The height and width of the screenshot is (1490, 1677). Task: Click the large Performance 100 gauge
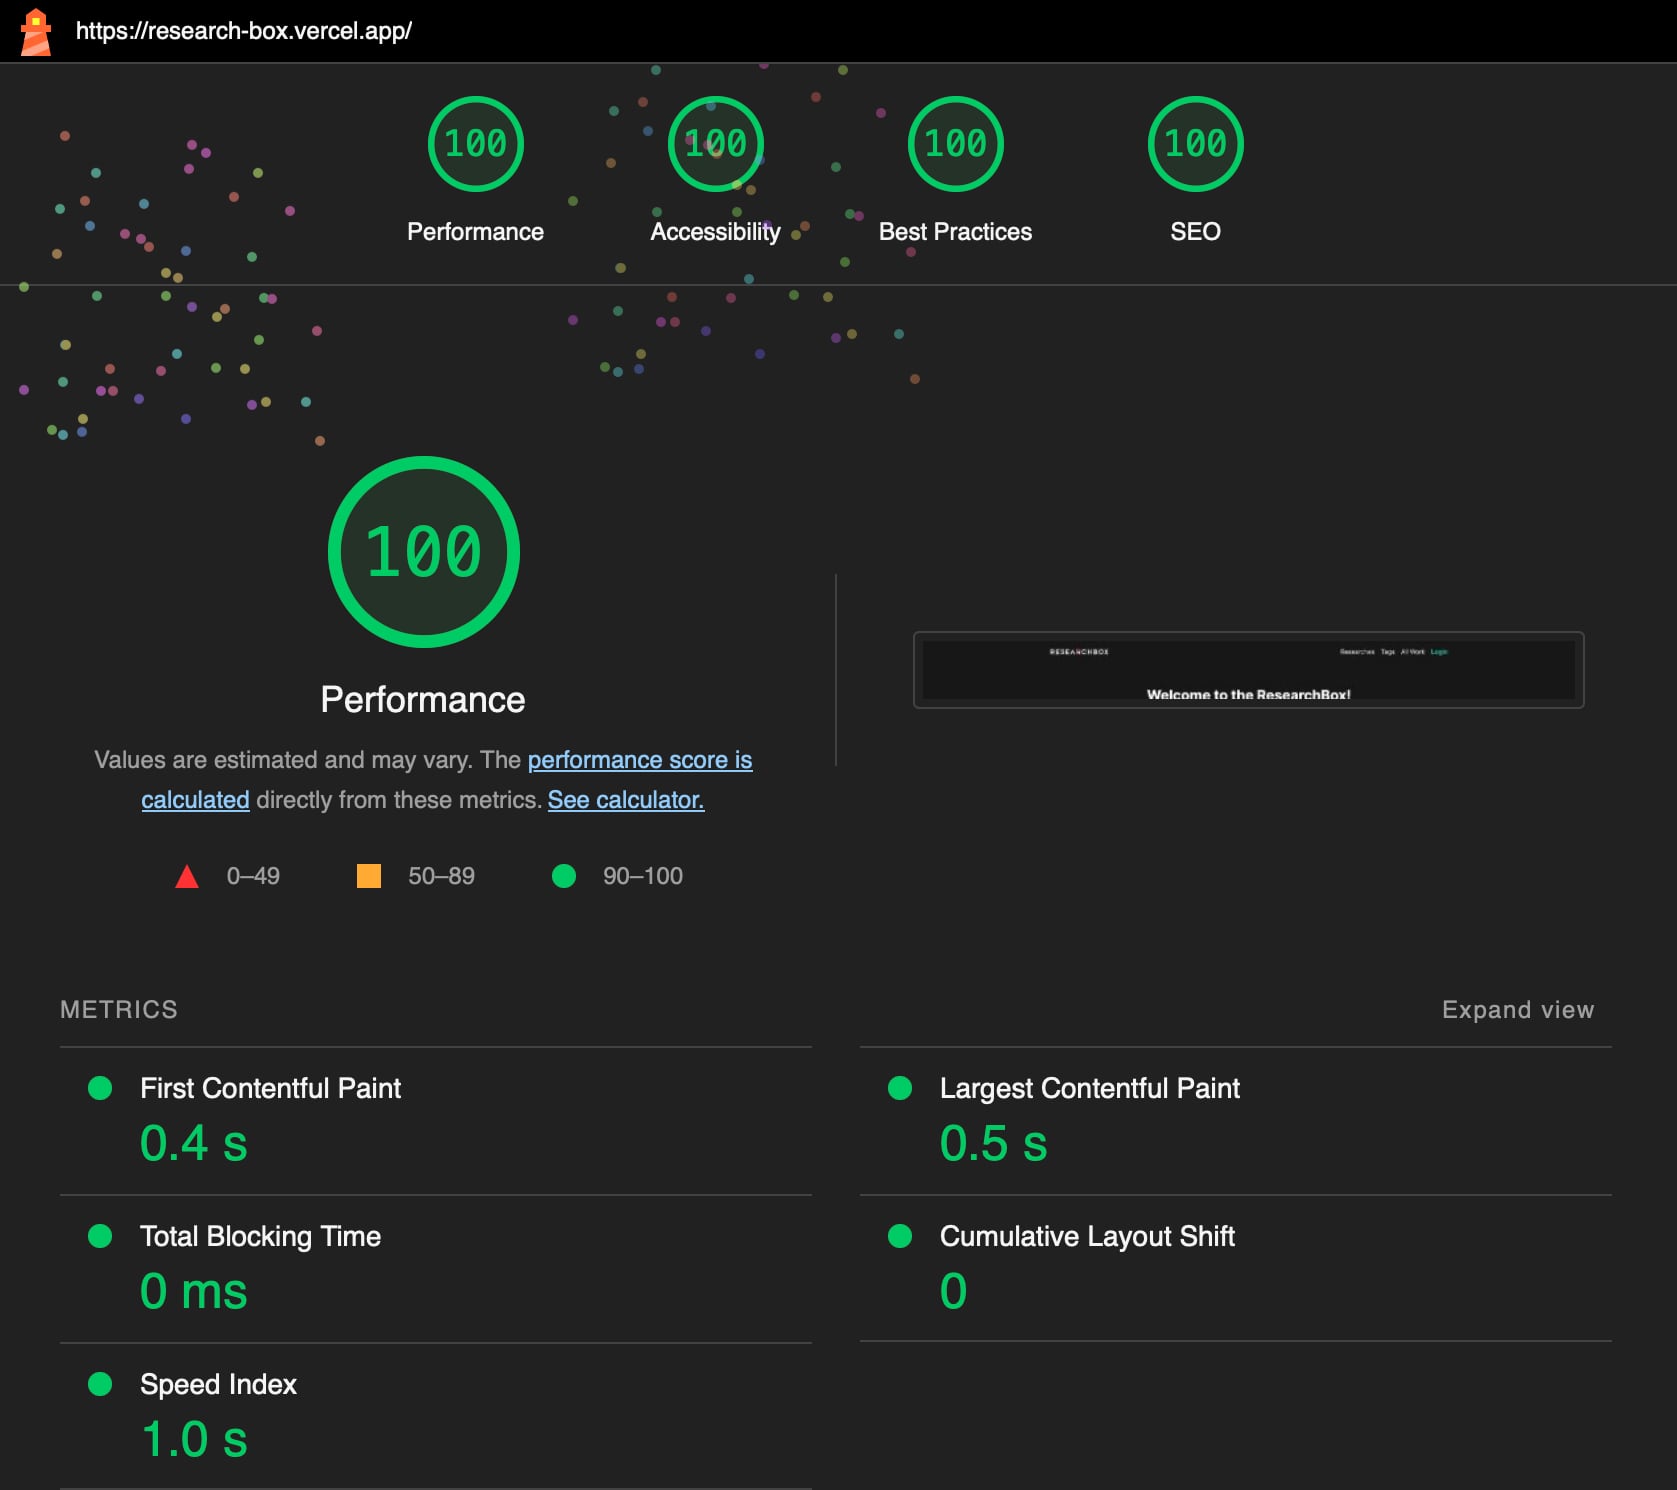click(x=424, y=552)
